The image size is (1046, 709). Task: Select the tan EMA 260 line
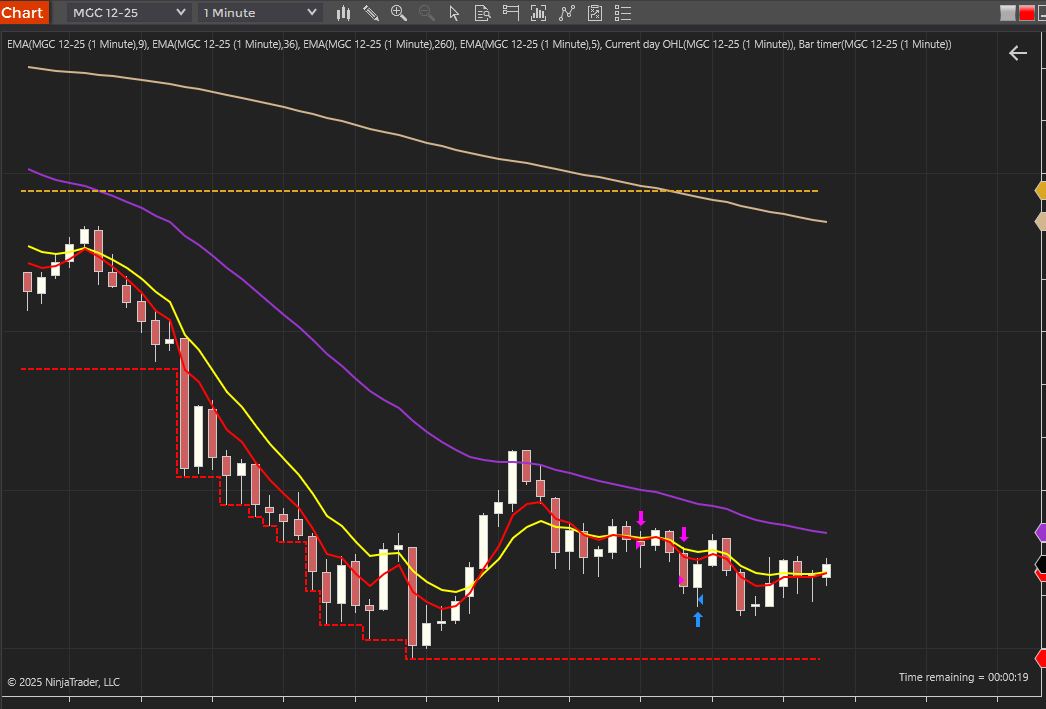pyautogui.click(x=427, y=143)
